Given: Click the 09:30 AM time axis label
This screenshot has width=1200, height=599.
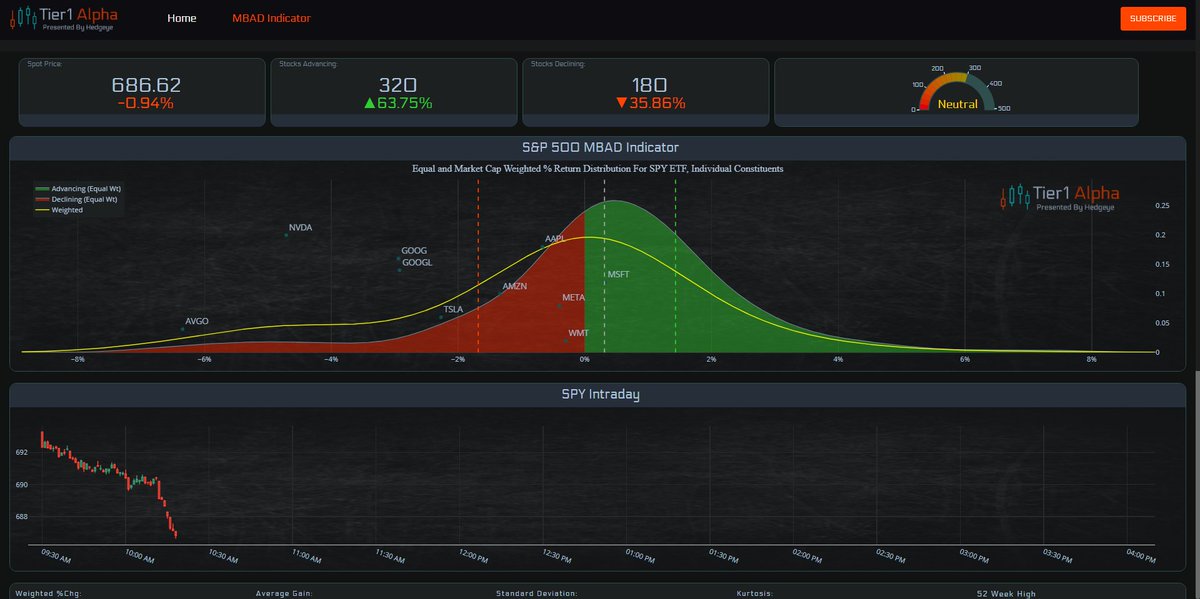Looking at the screenshot, I should pyautogui.click(x=56, y=554).
